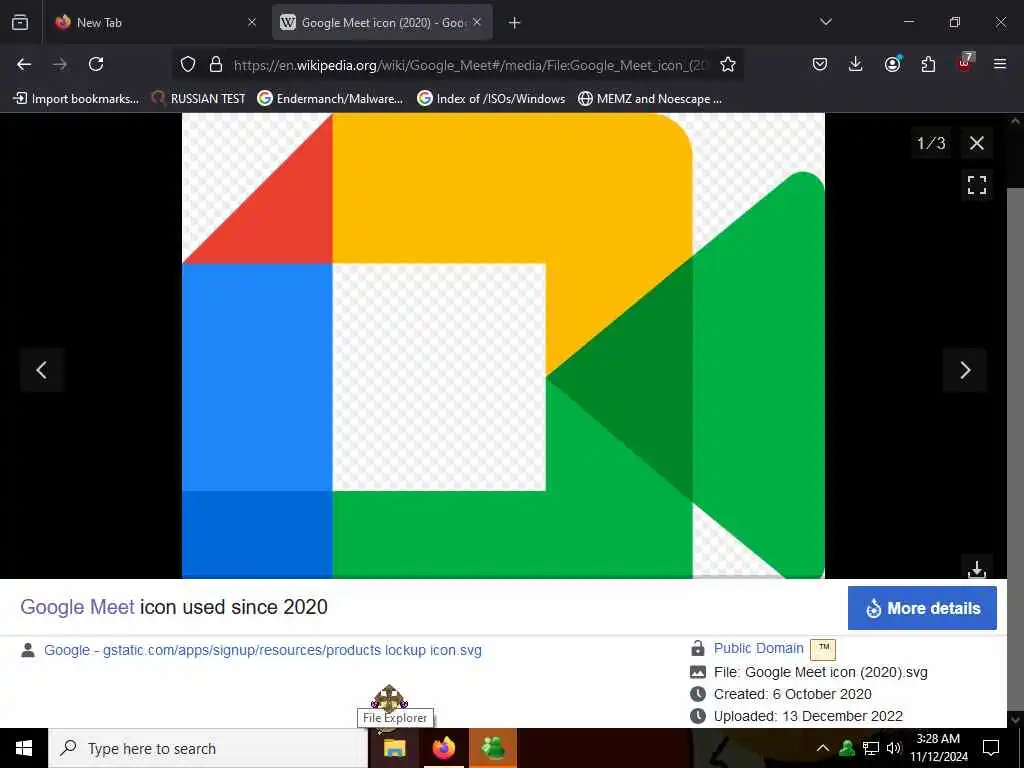This screenshot has height=768, width=1024.
Task: Save page to Pocket
Action: coord(820,64)
